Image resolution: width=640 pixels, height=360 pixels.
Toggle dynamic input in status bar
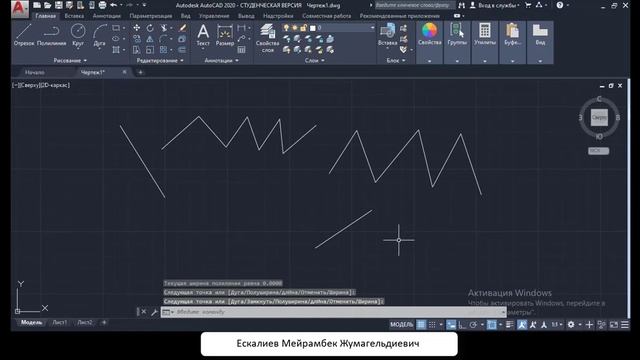(451, 324)
